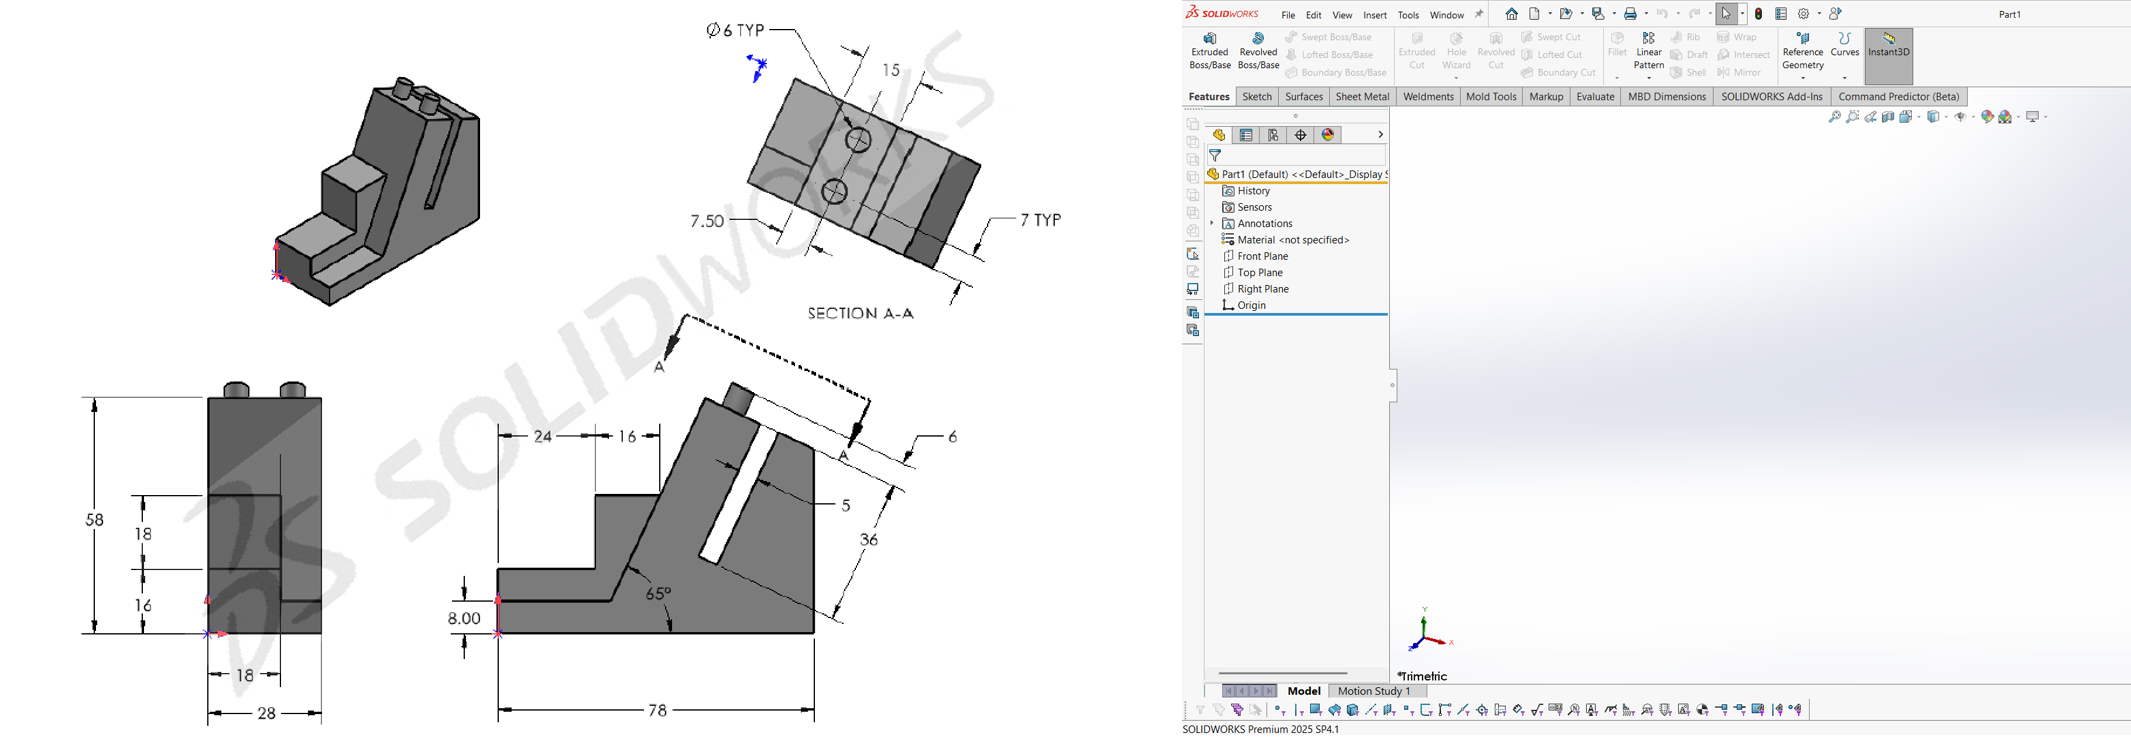Image resolution: width=2131 pixels, height=741 pixels.
Task: Toggle the Filter Faces selection filter
Action: tap(1316, 710)
